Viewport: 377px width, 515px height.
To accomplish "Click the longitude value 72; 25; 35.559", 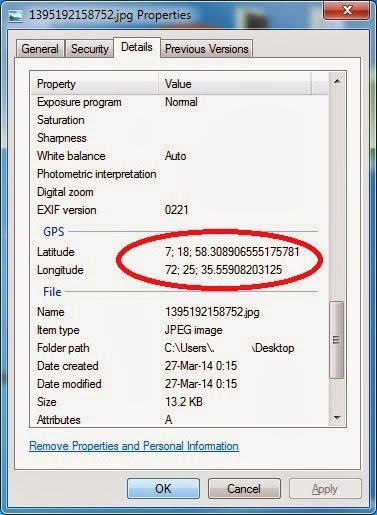I will coord(223,270).
